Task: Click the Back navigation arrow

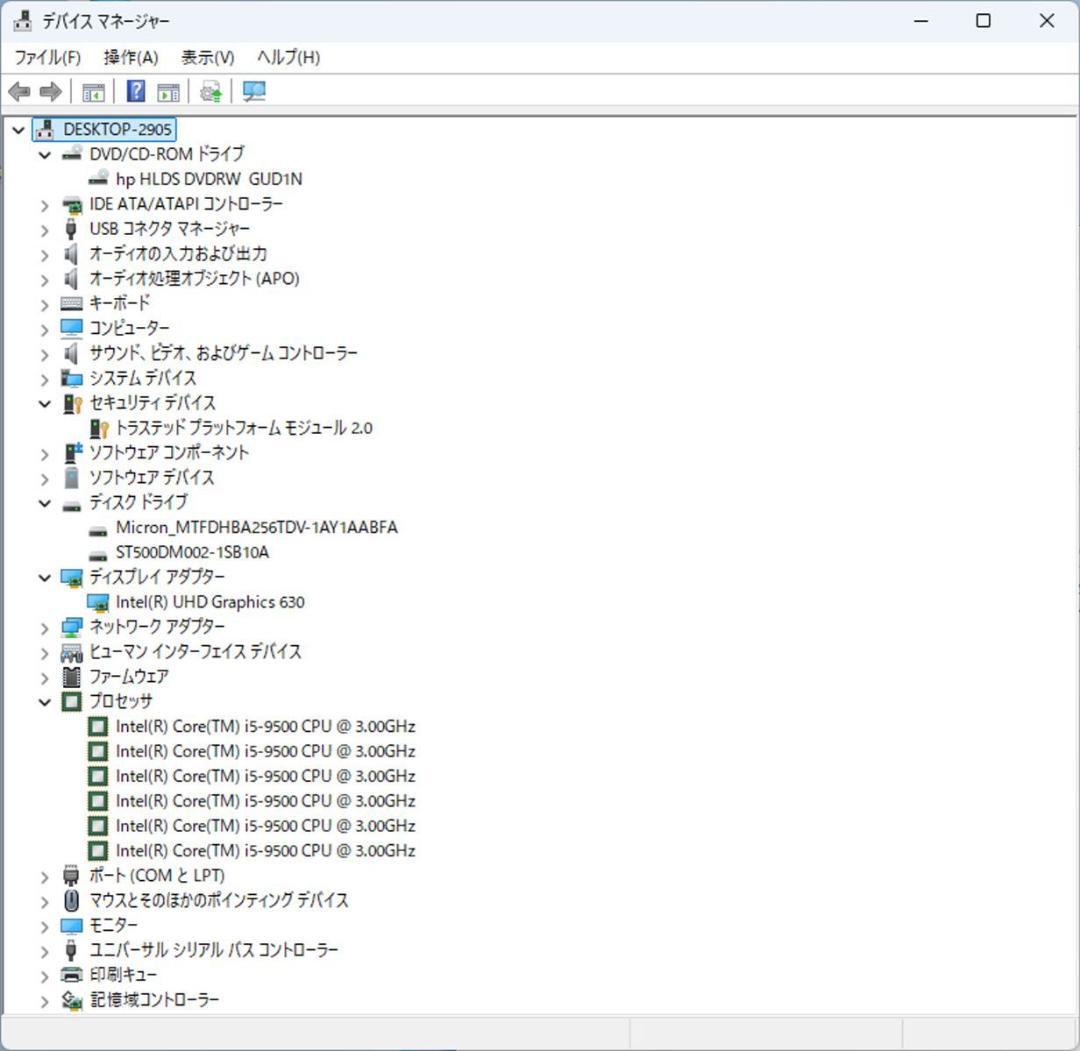Action: (18, 91)
